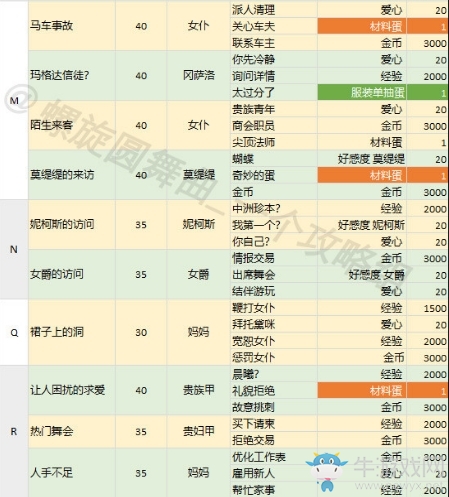Select the 情报交易 choice cell
The width and height of the screenshot is (449, 497).
coord(274,258)
